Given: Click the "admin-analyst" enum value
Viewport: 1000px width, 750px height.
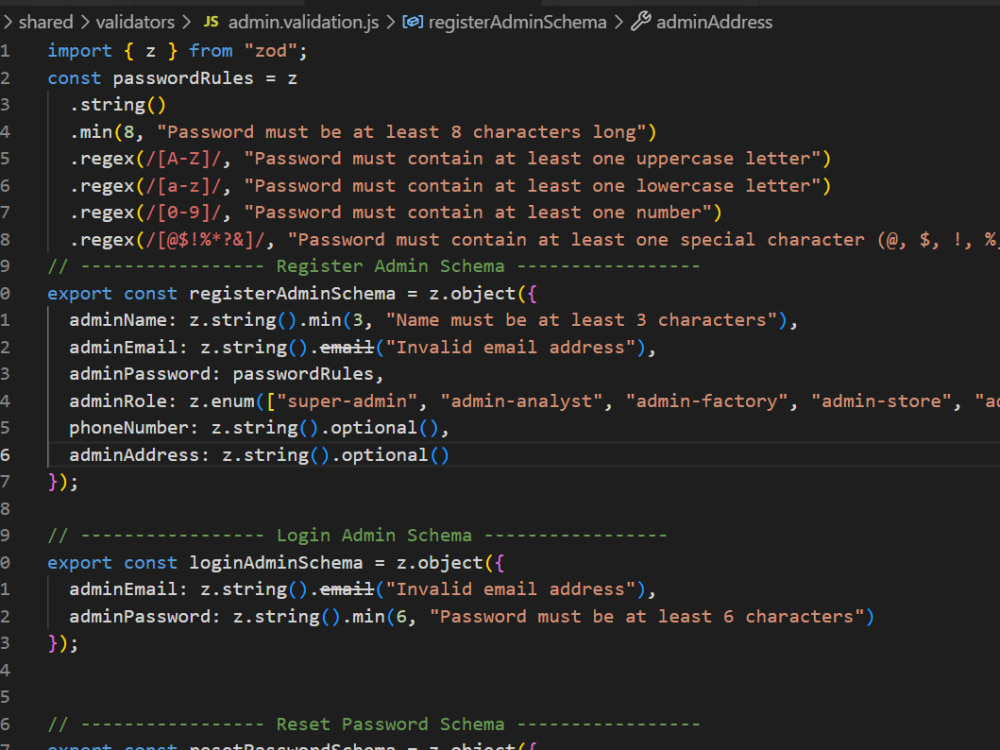Looking at the screenshot, I should point(521,401).
